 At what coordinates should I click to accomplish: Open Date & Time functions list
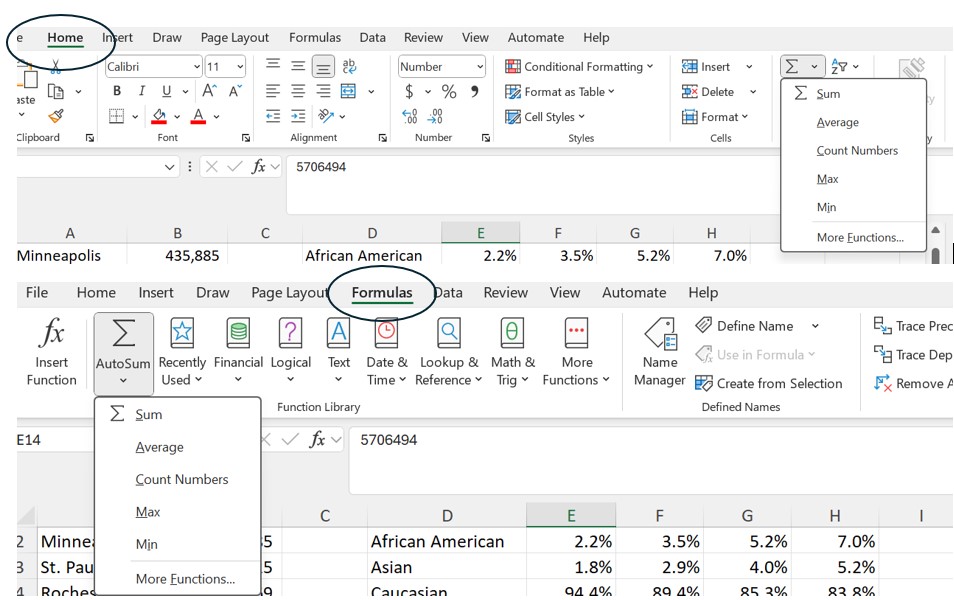pos(387,352)
